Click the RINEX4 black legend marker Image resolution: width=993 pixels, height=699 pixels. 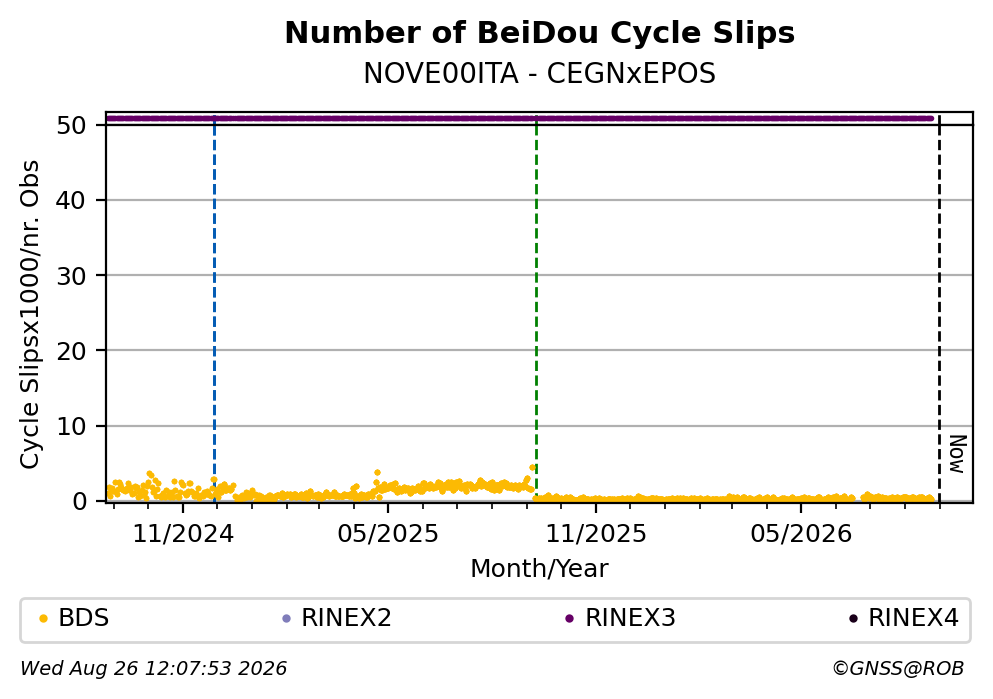[853, 619]
